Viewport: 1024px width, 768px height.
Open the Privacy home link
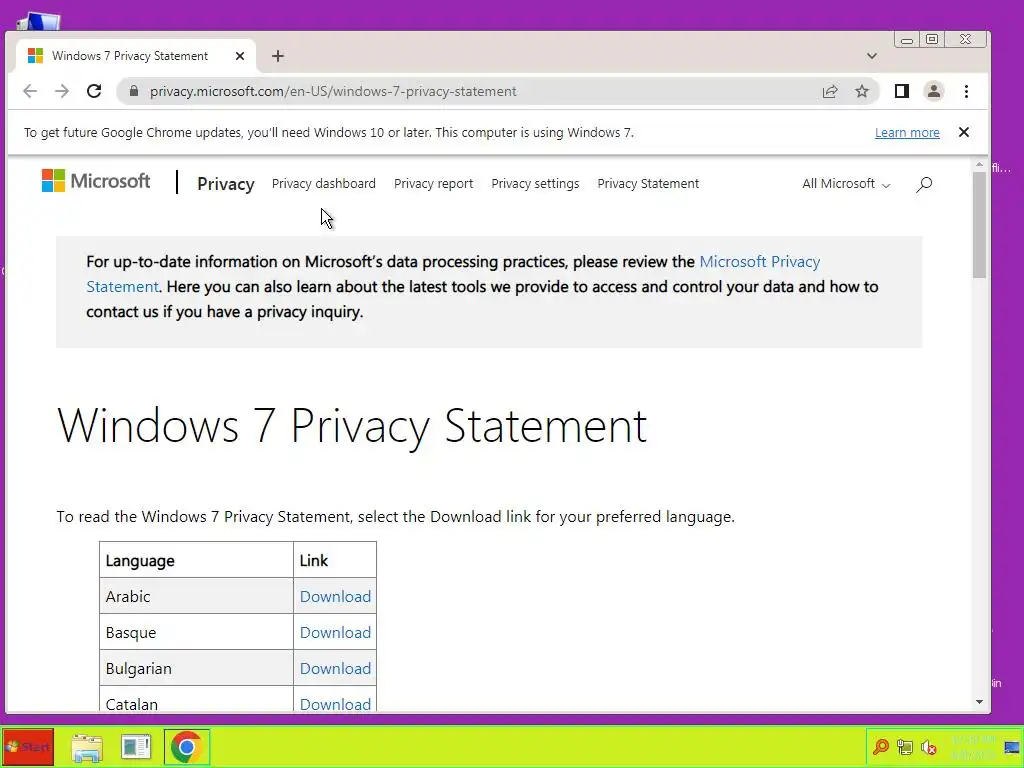click(x=226, y=184)
